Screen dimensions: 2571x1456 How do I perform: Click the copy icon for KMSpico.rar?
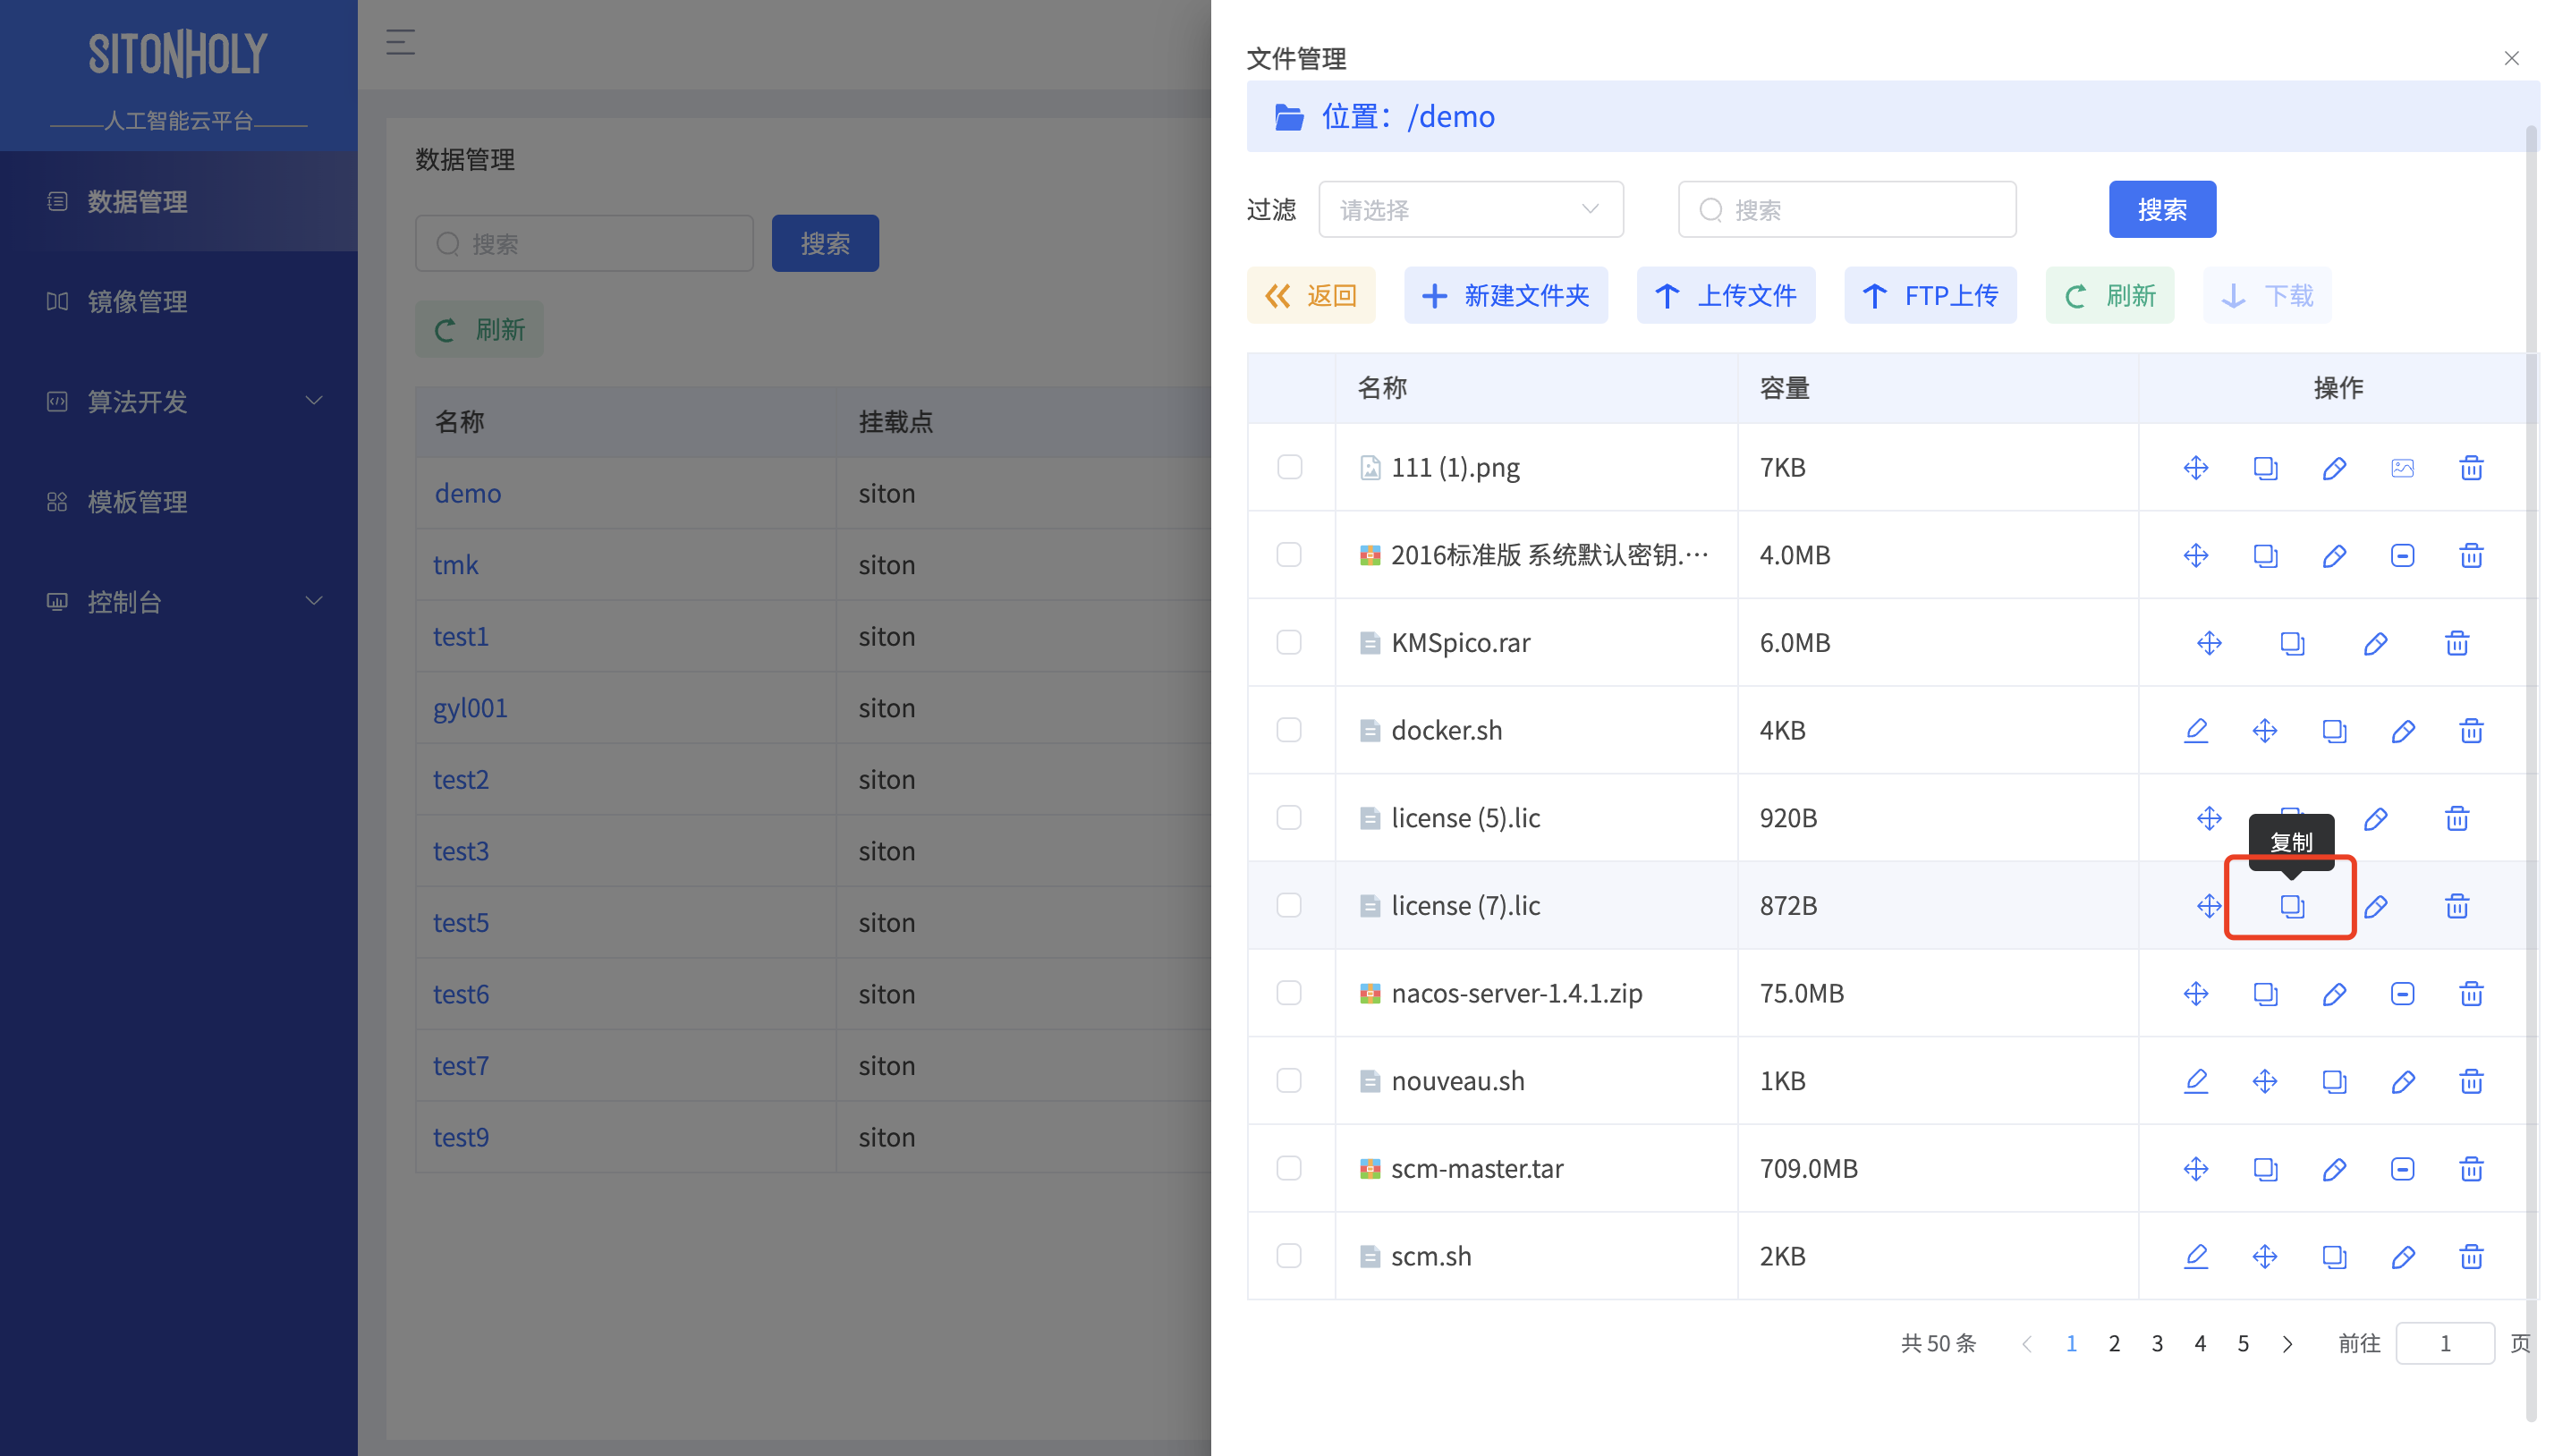pos(2292,643)
